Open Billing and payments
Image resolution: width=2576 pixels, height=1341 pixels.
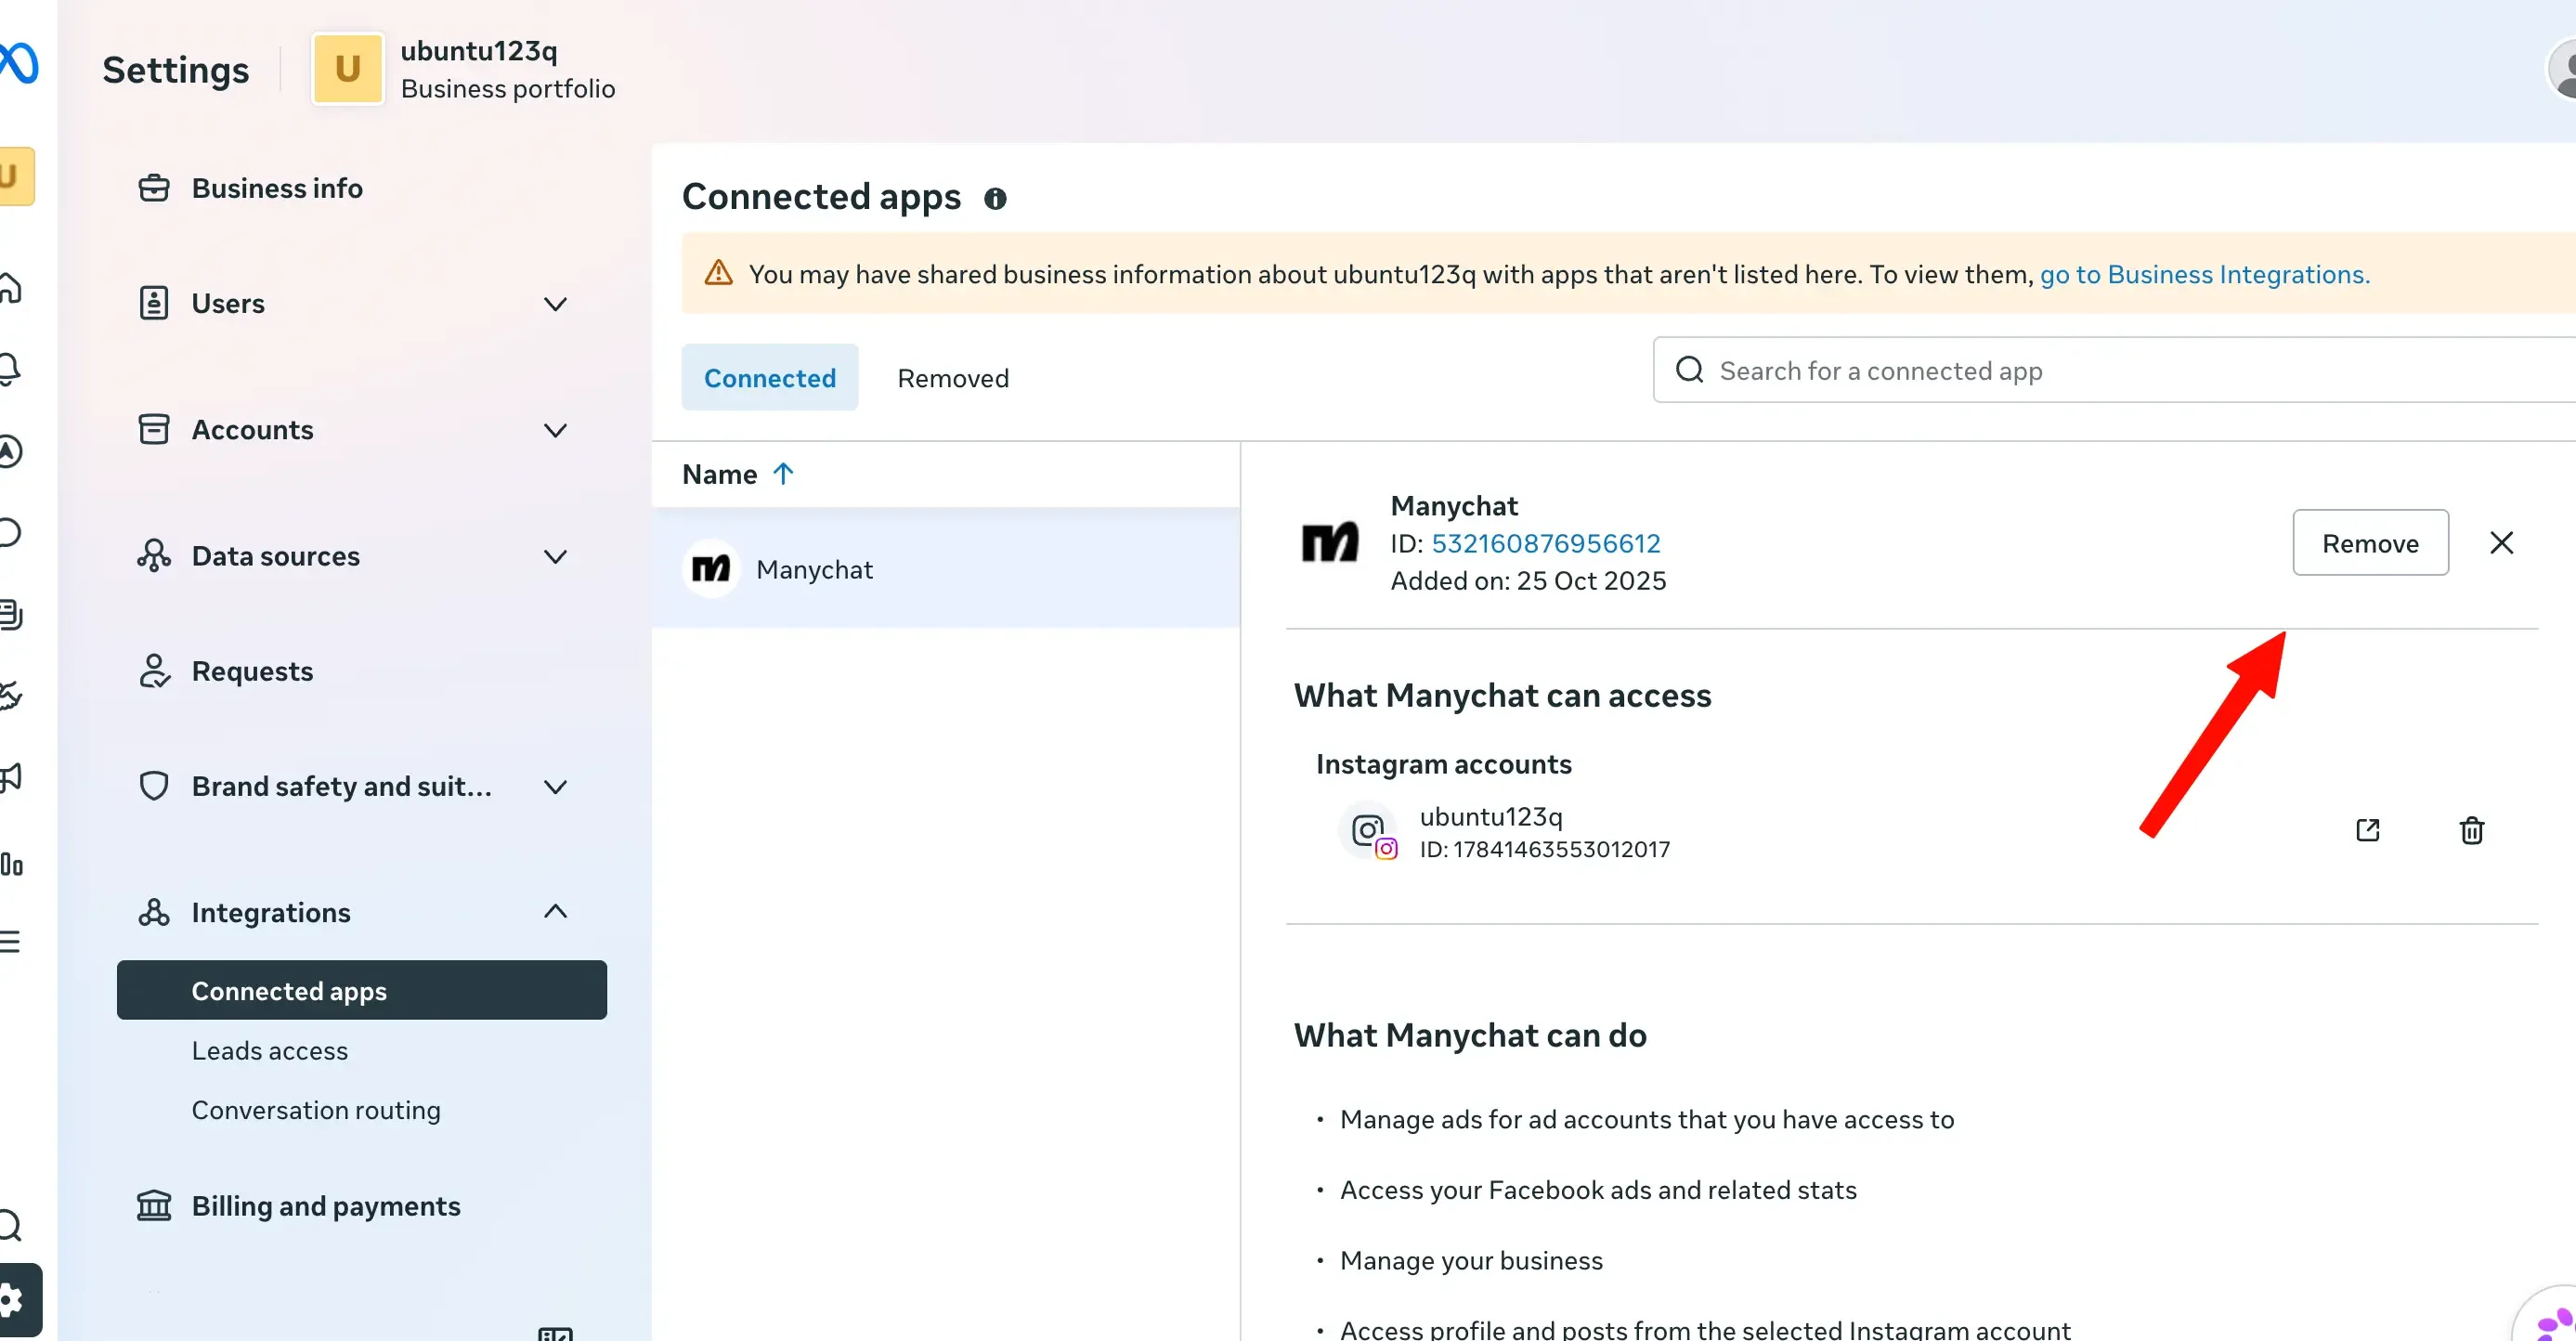pyautogui.click(x=361, y=1206)
